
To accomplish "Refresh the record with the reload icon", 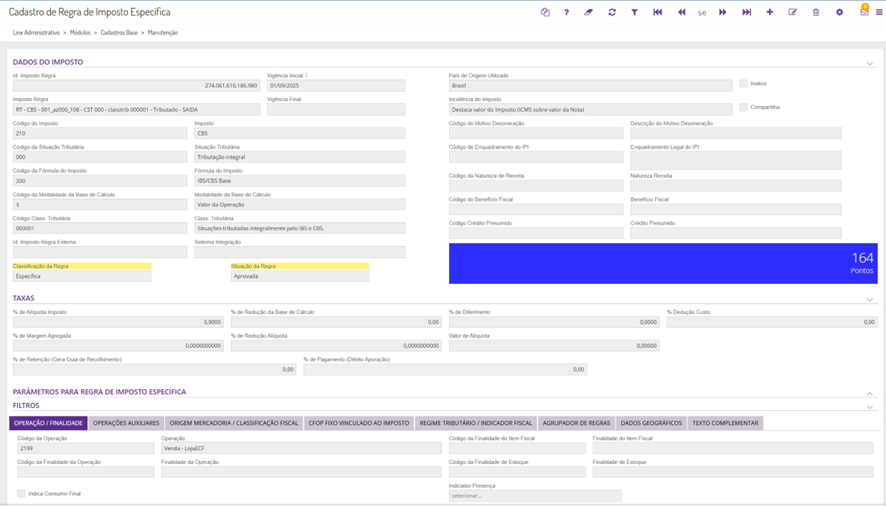I will tap(612, 12).
